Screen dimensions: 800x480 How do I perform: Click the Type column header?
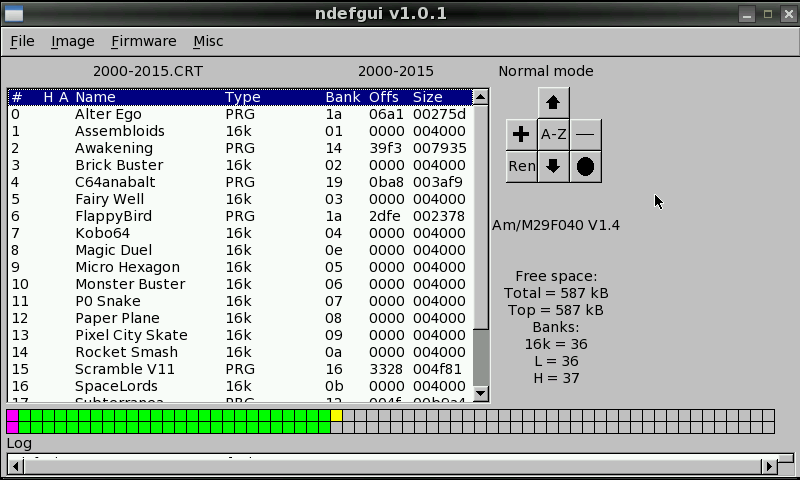point(243,97)
